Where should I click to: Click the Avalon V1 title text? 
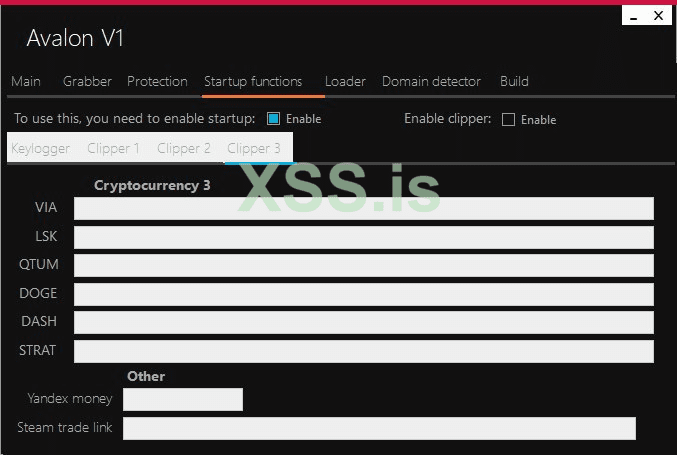75,38
